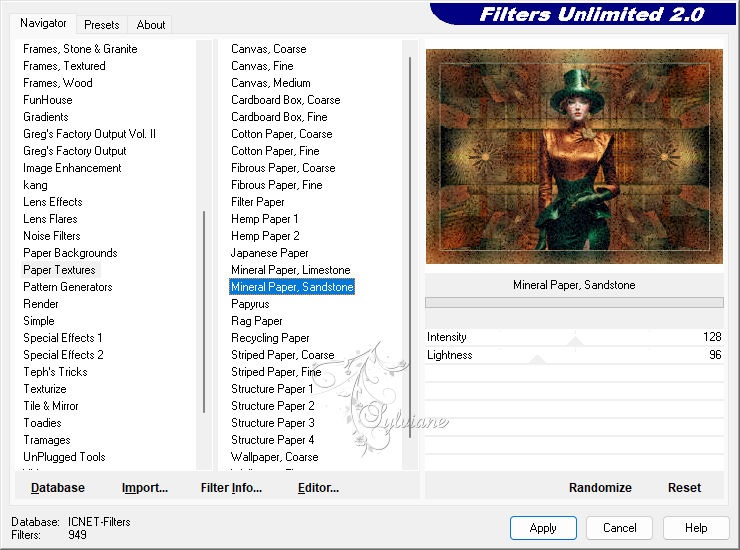
Task: Select 'Mineral Paper, Sandstone' filter
Action: [292, 287]
